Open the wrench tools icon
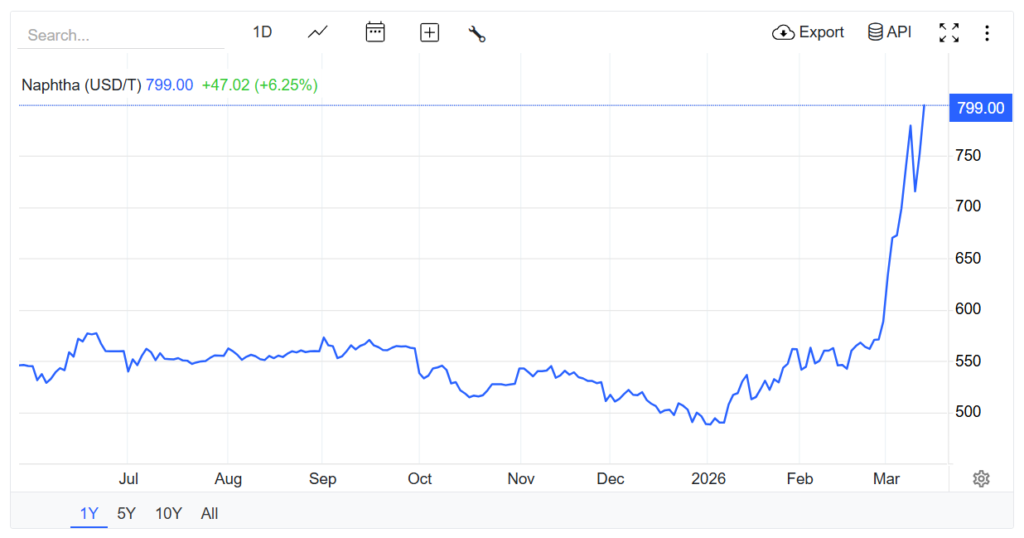The height and width of the screenshot is (538, 1024). (x=477, y=33)
